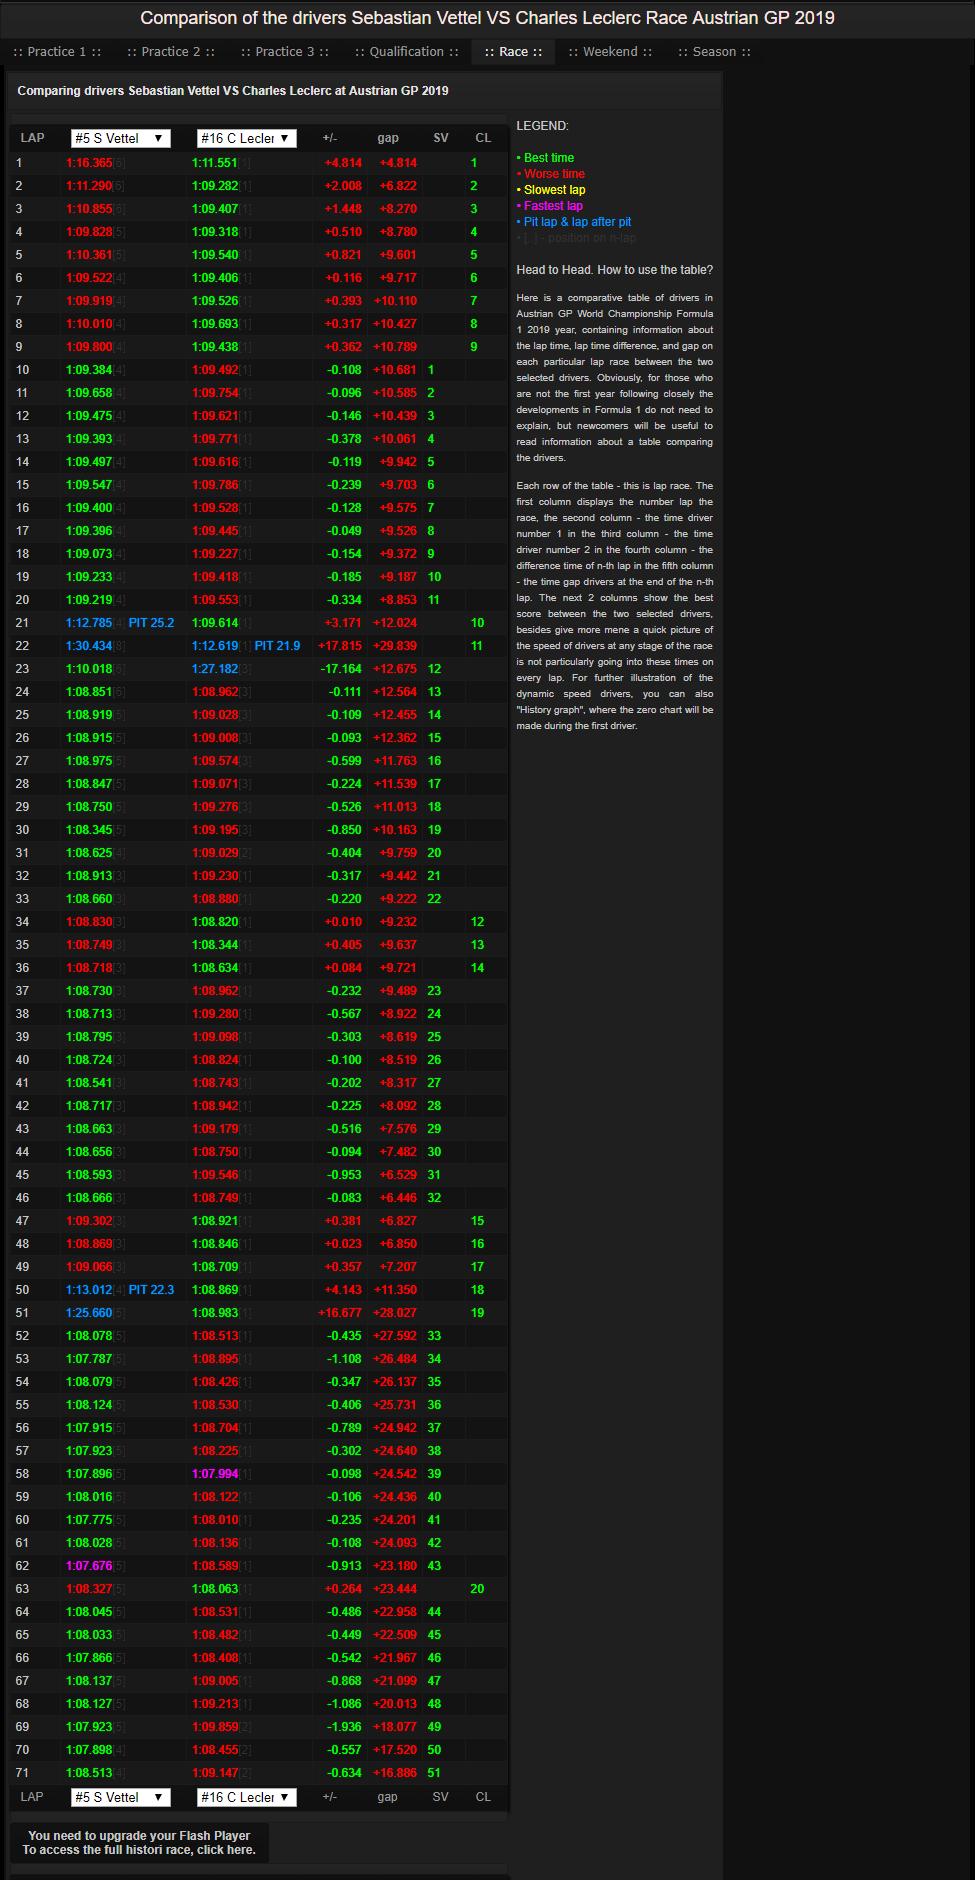Click the 'Comparing drivers' section heading
Viewport: 975px width, 1880px height.
233,91
